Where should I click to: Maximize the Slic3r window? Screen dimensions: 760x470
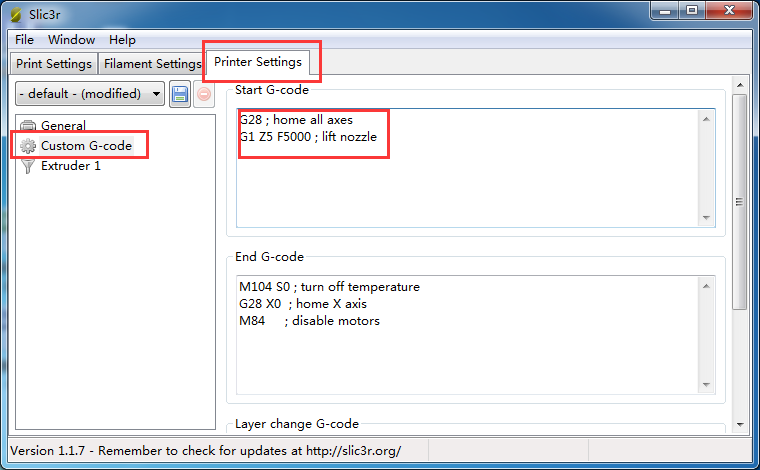(x=692, y=11)
